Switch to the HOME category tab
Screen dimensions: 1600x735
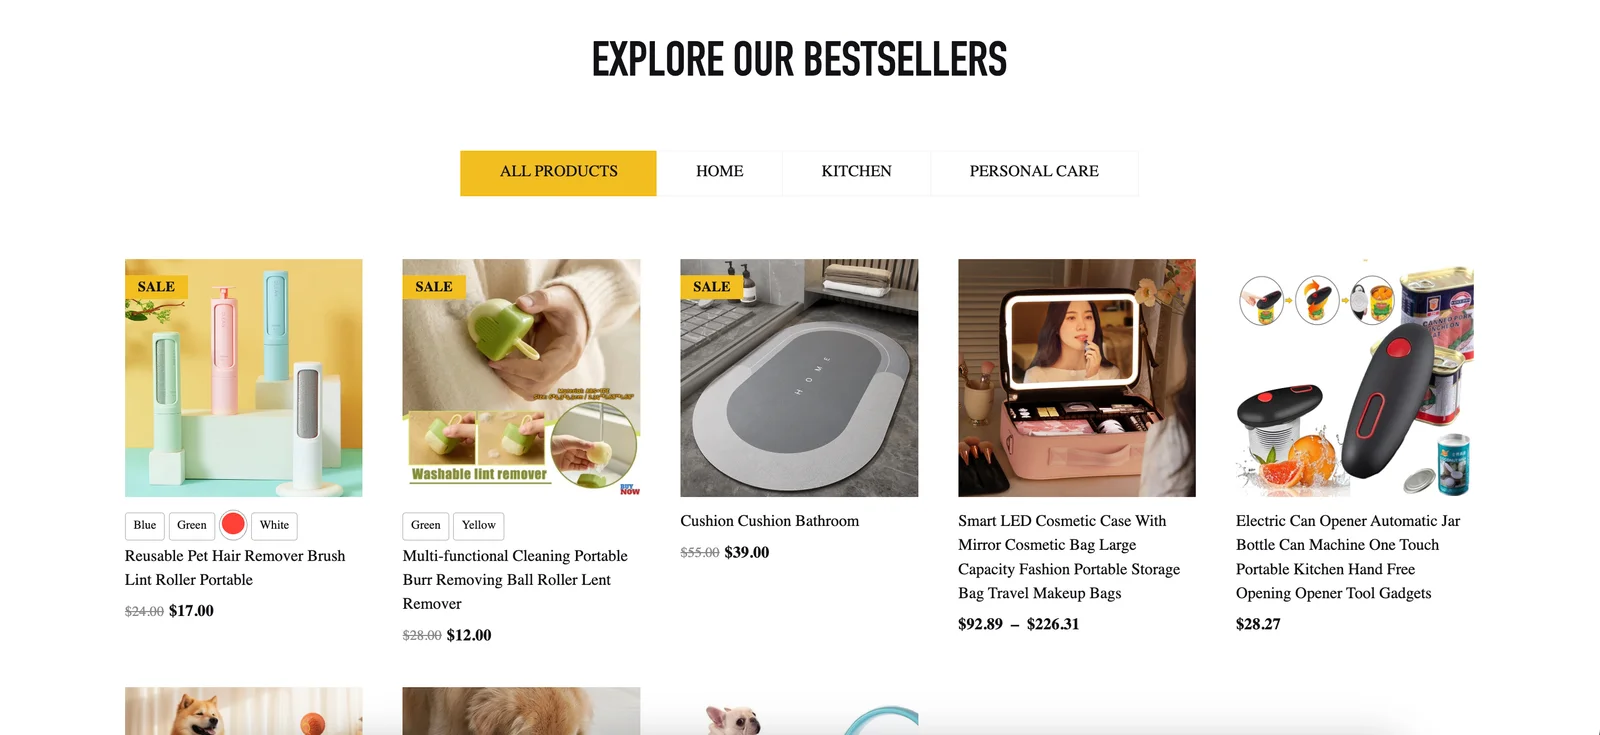[x=719, y=173]
